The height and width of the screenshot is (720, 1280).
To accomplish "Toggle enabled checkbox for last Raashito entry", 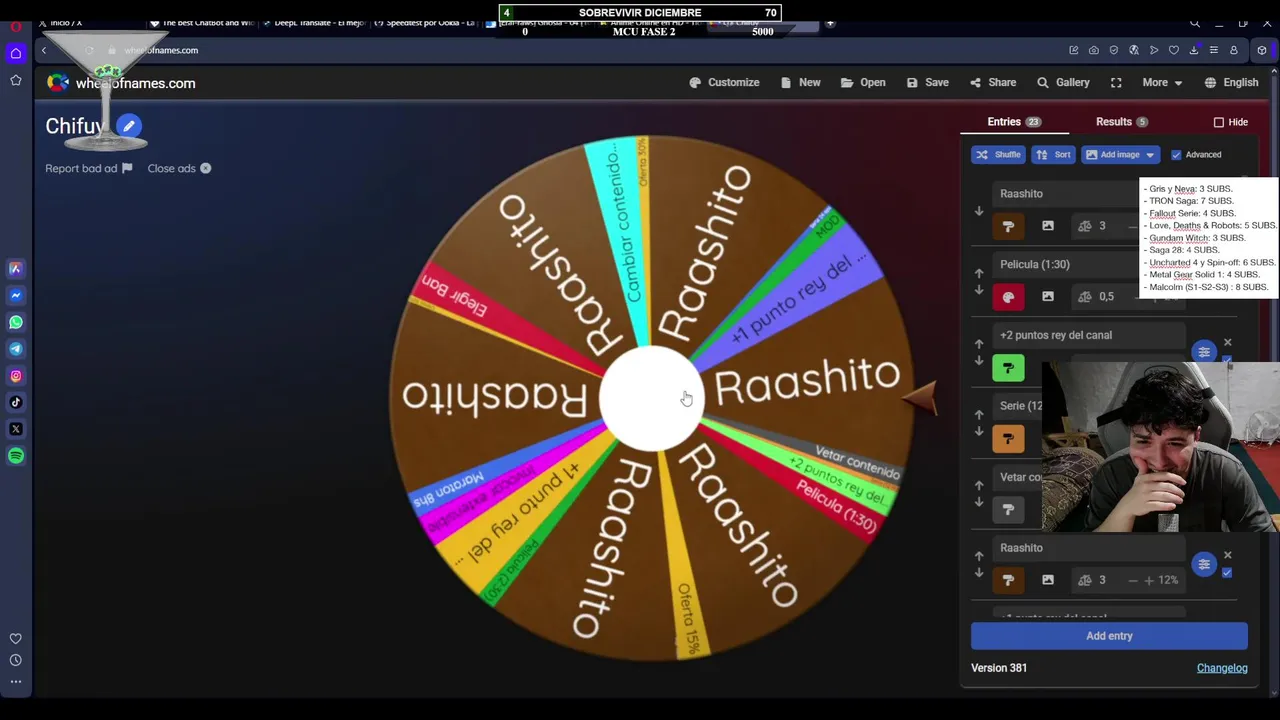I will pos(1227,573).
